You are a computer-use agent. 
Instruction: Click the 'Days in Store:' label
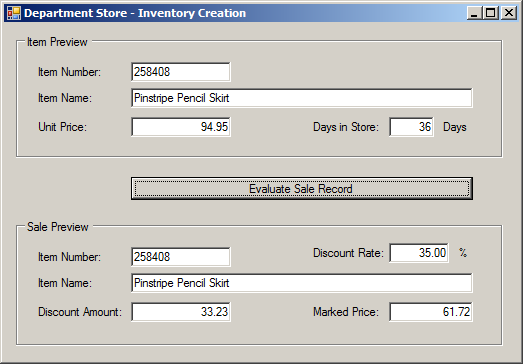[x=346, y=127]
